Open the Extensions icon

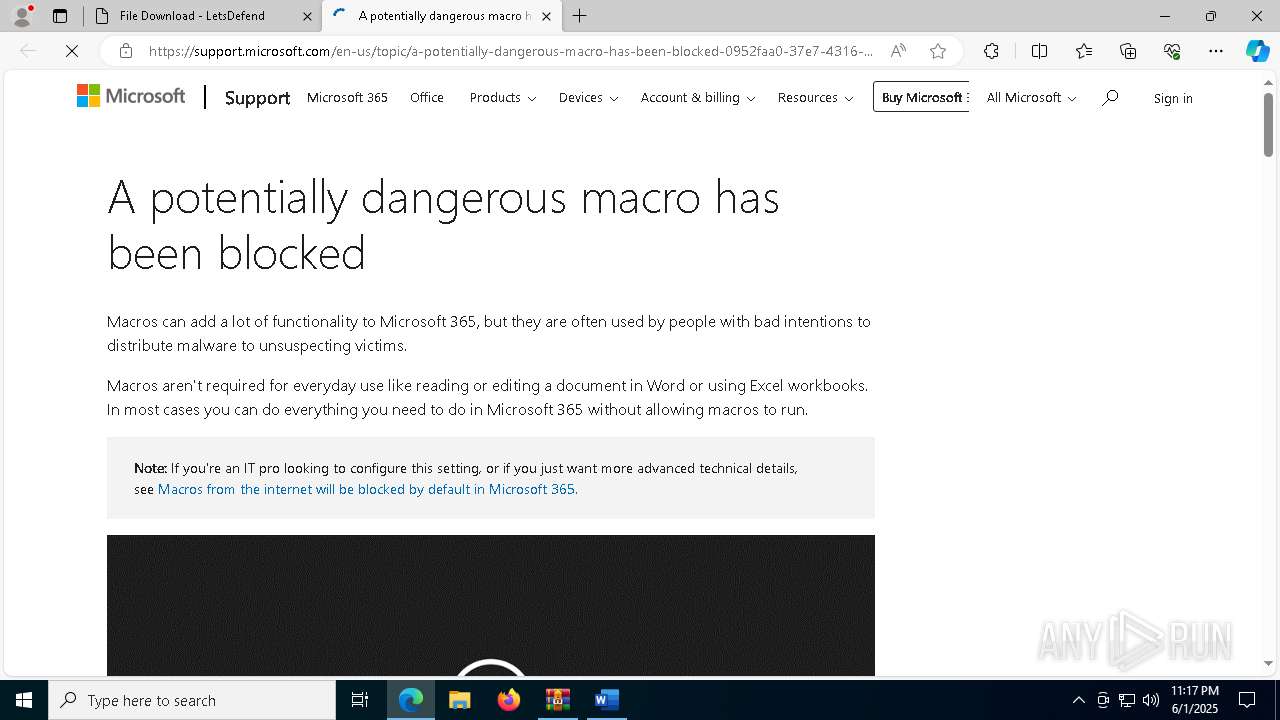(991, 51)
